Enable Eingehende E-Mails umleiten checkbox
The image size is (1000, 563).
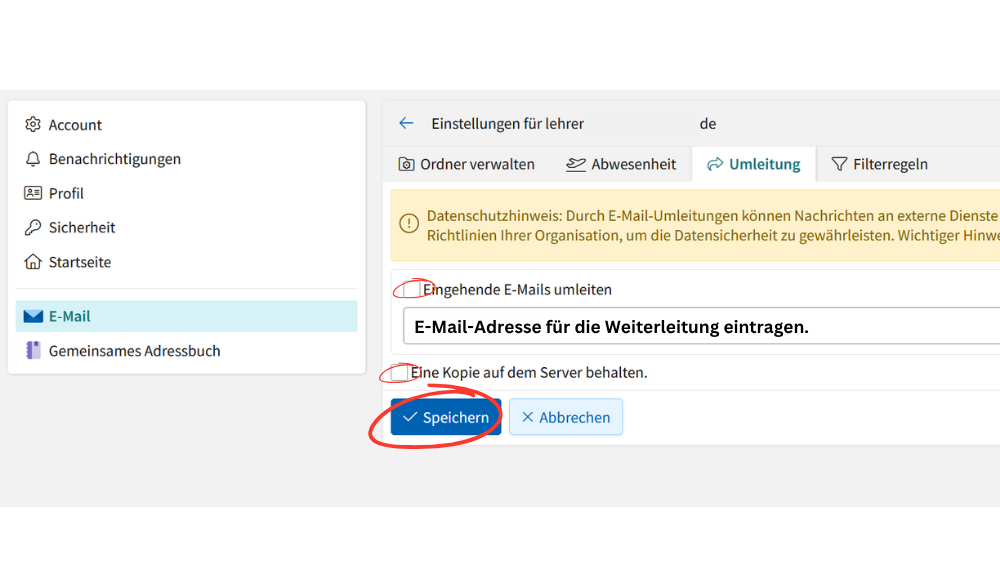(x=411, y=289)
